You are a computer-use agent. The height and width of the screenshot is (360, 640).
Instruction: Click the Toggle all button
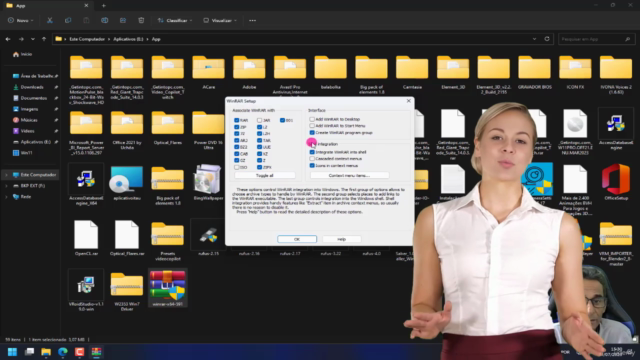[264, 176]
